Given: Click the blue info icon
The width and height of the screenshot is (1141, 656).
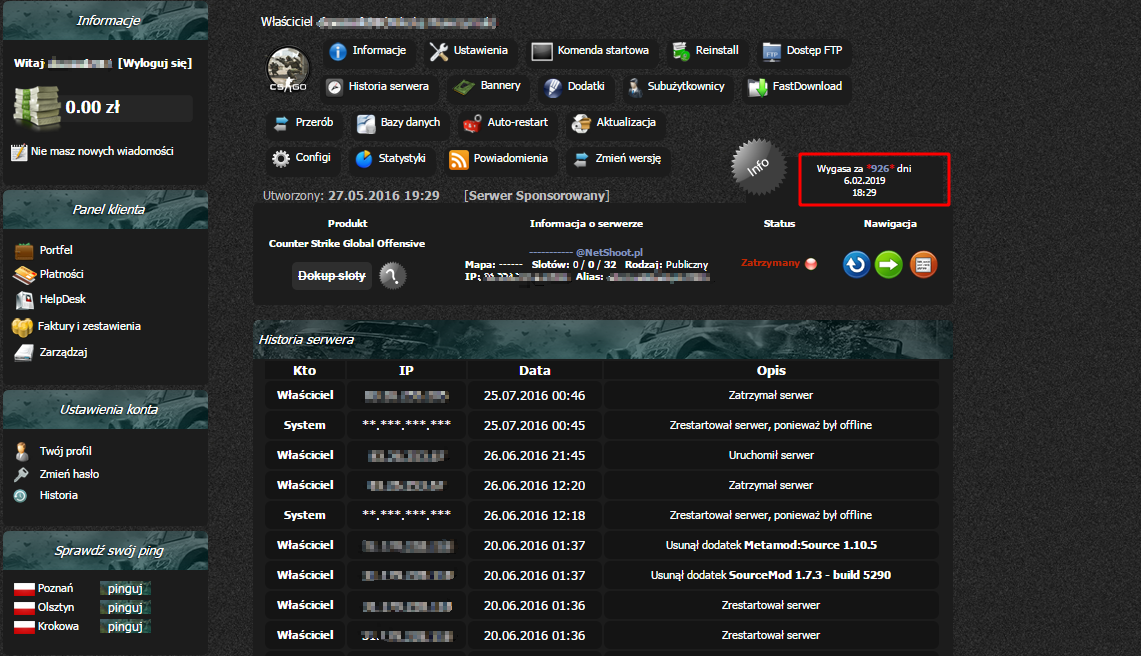Looking at the screenshot, I should click(338, 52).
